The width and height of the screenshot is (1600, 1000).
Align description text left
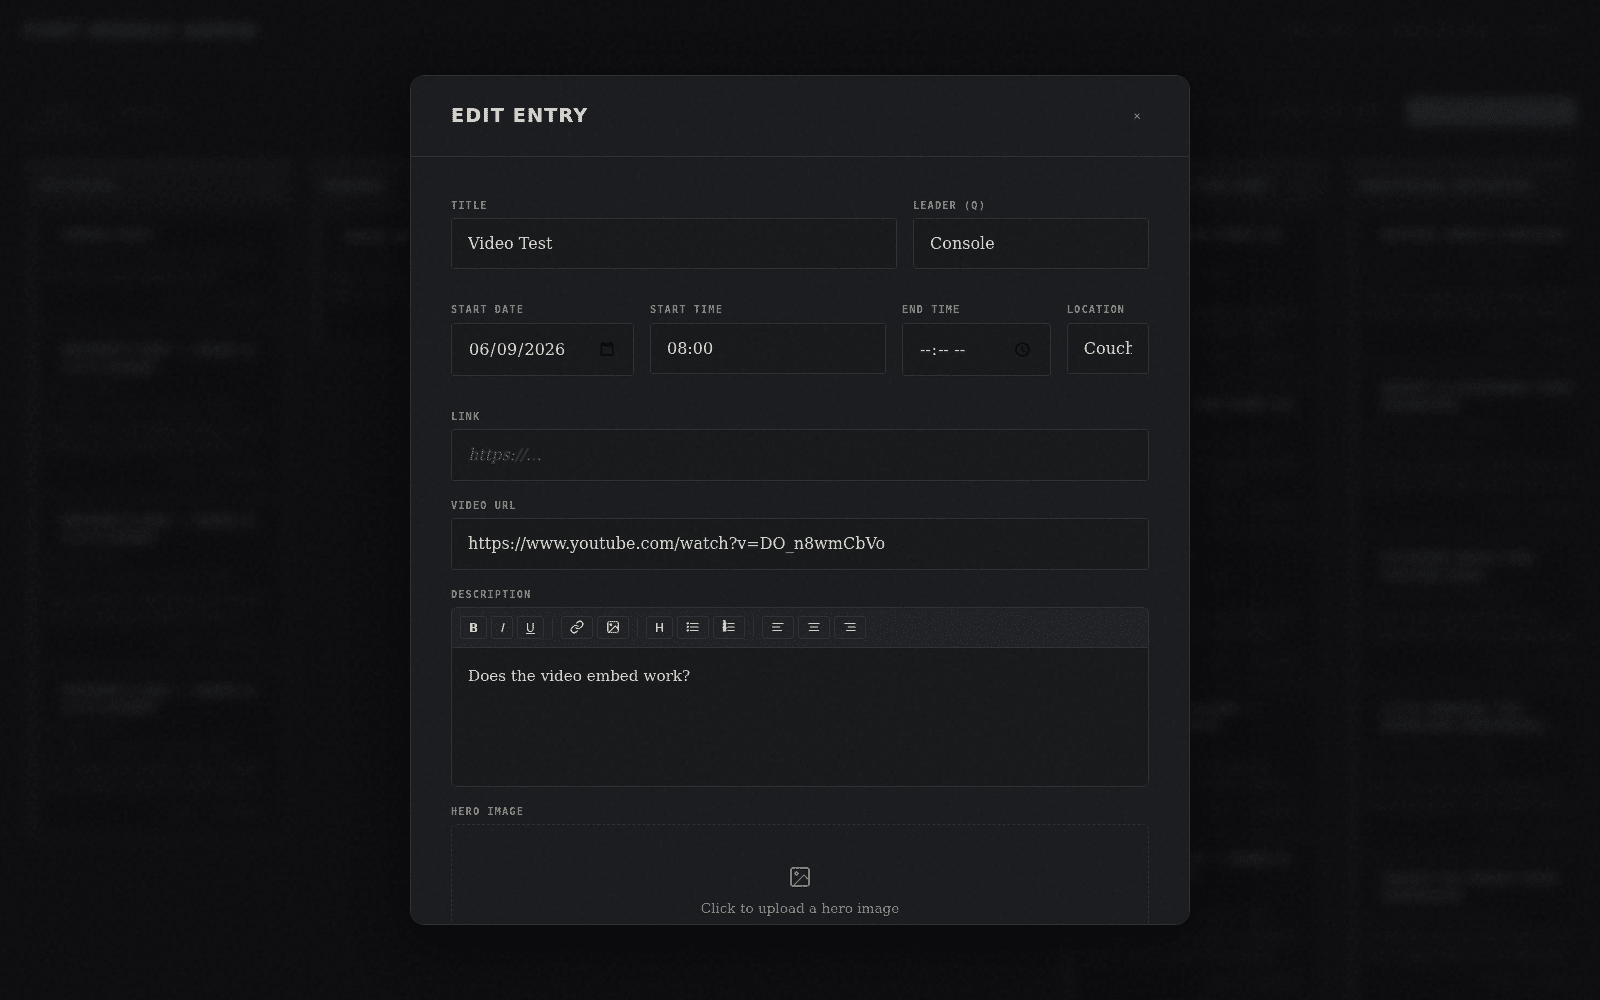(x=777, y=627)
